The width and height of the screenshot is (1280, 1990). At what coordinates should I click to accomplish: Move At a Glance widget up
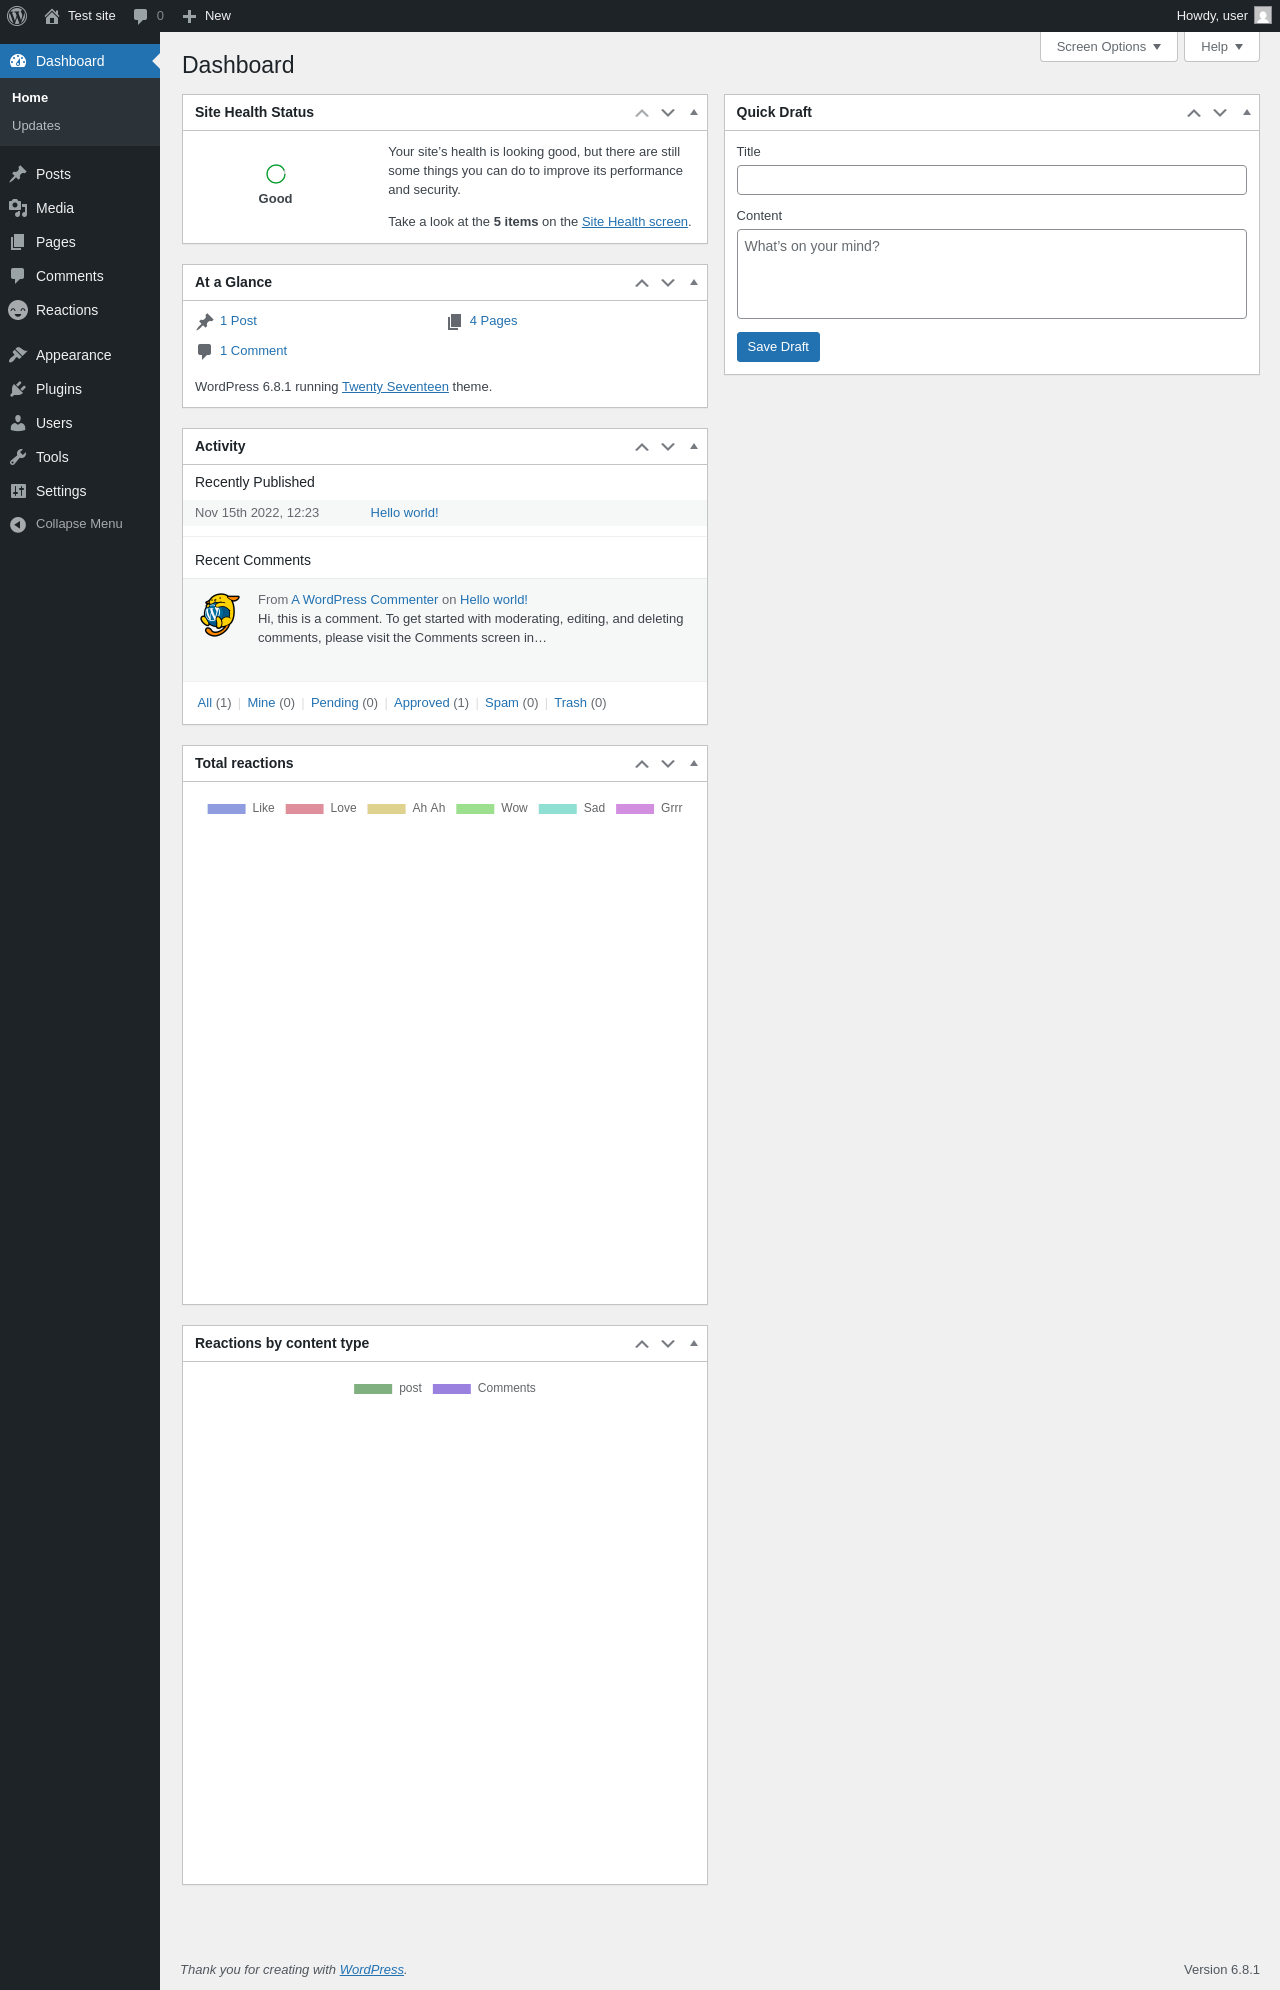point(642,283)
